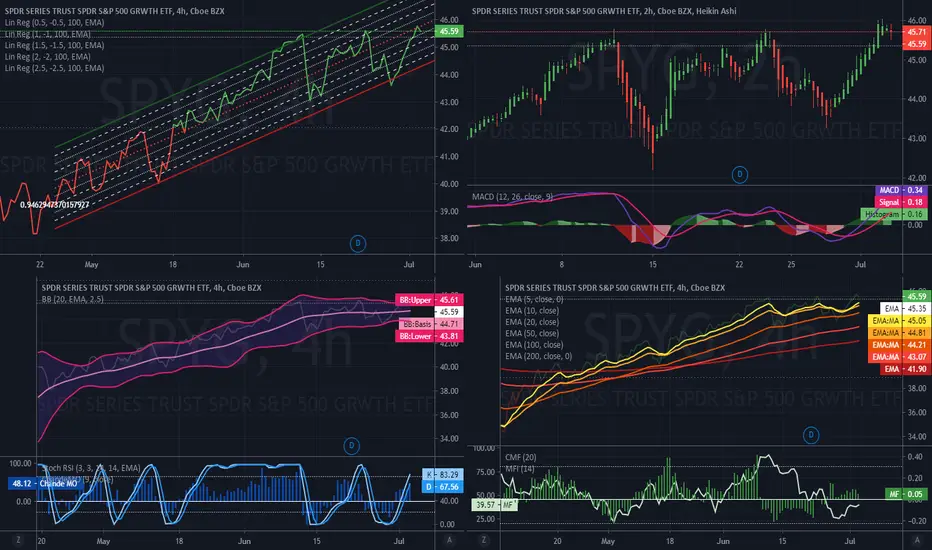
Task: Select the EMA (10, close) legend
Action: pos(532,310)
